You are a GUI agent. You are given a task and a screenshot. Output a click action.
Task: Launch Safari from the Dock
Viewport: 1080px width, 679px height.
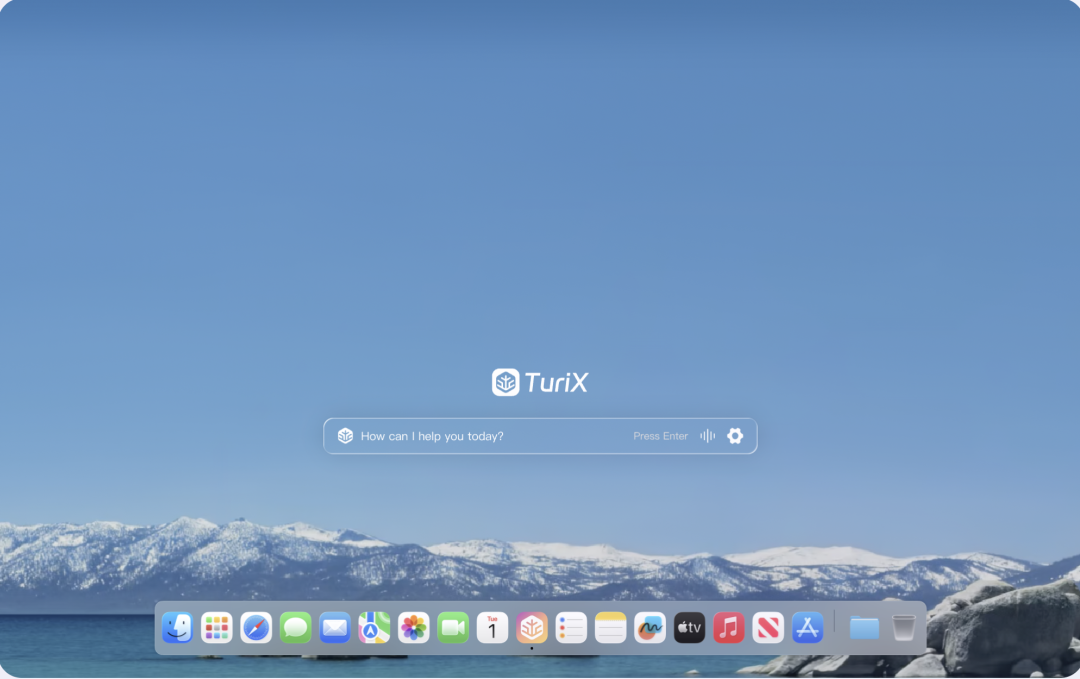tap(256, 628)
